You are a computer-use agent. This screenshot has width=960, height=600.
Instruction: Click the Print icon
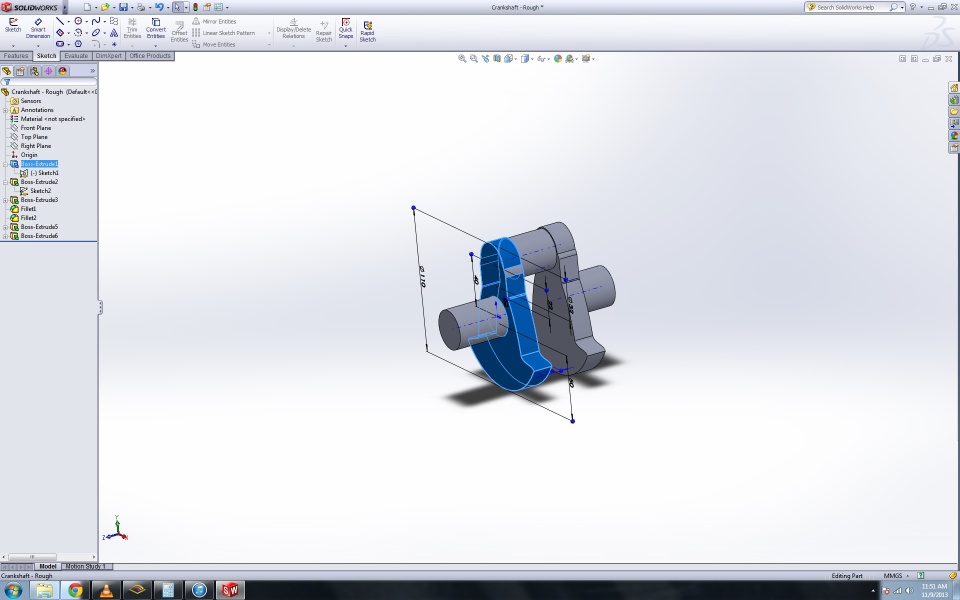[141, 7]
